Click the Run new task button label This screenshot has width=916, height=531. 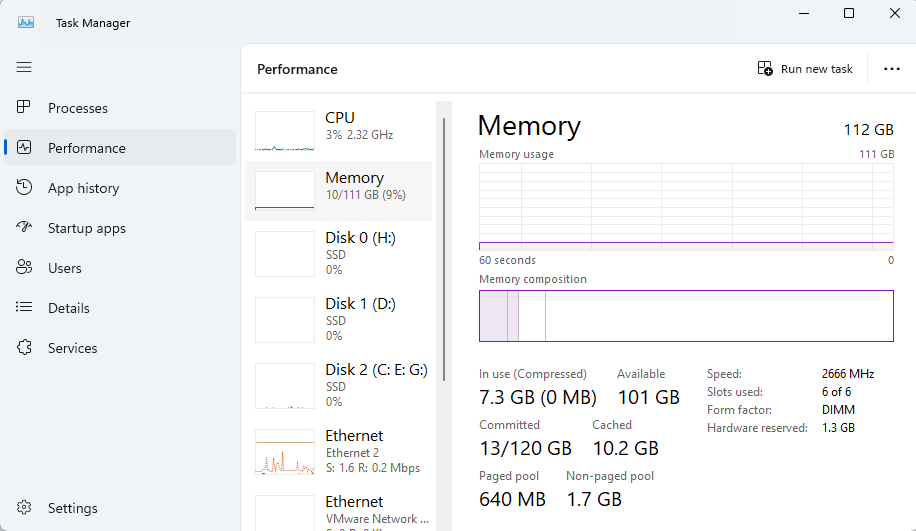point(816,69)
